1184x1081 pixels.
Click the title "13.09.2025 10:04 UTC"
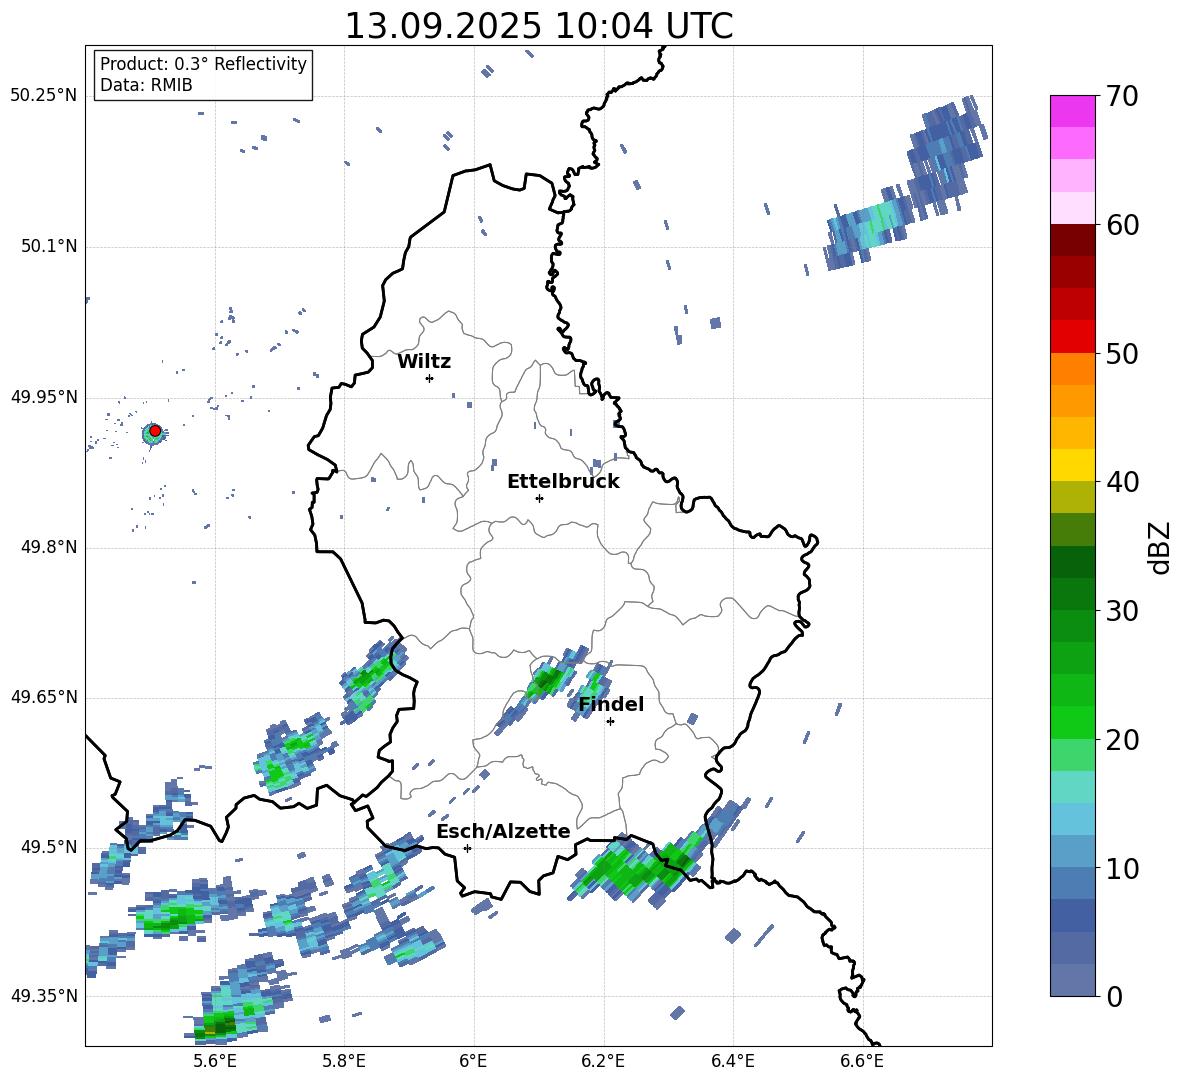538,26
